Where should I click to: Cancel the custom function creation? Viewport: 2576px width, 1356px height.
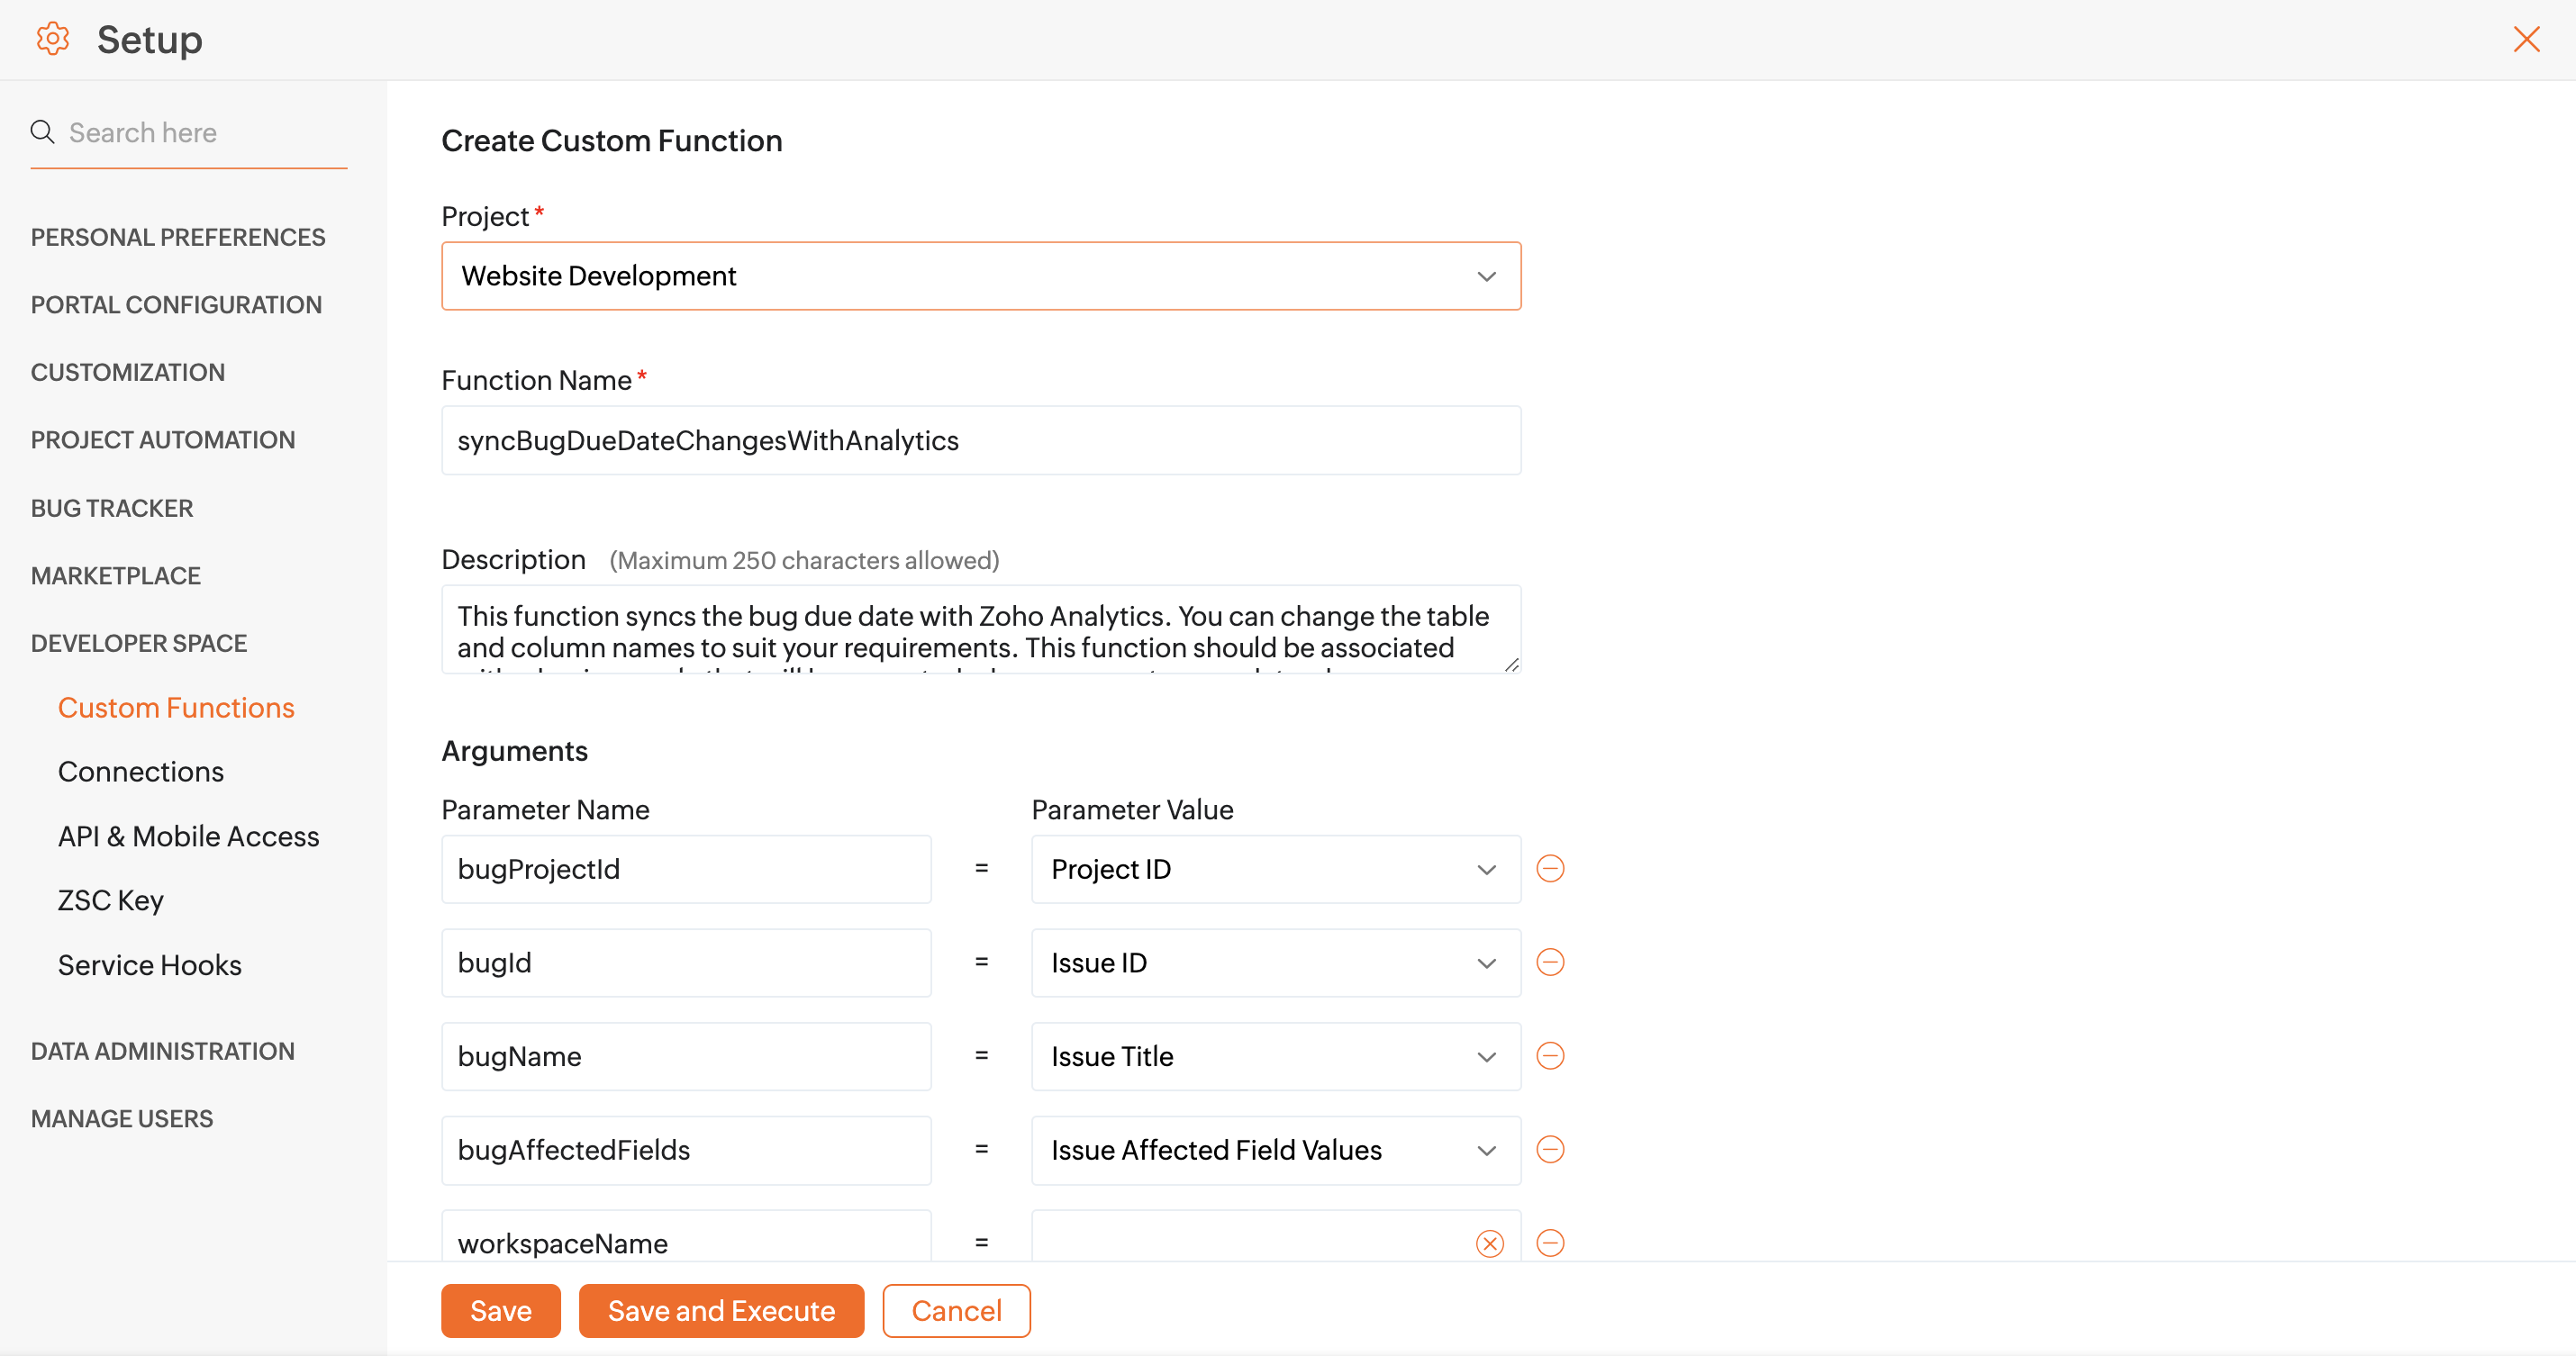(x=955, y=1310)
